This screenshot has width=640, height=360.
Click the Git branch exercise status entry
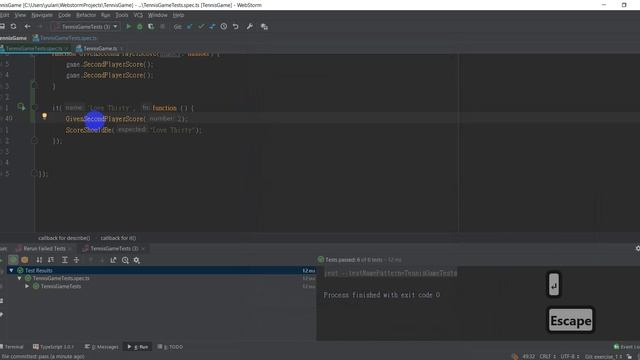click(x=604, y=356)
